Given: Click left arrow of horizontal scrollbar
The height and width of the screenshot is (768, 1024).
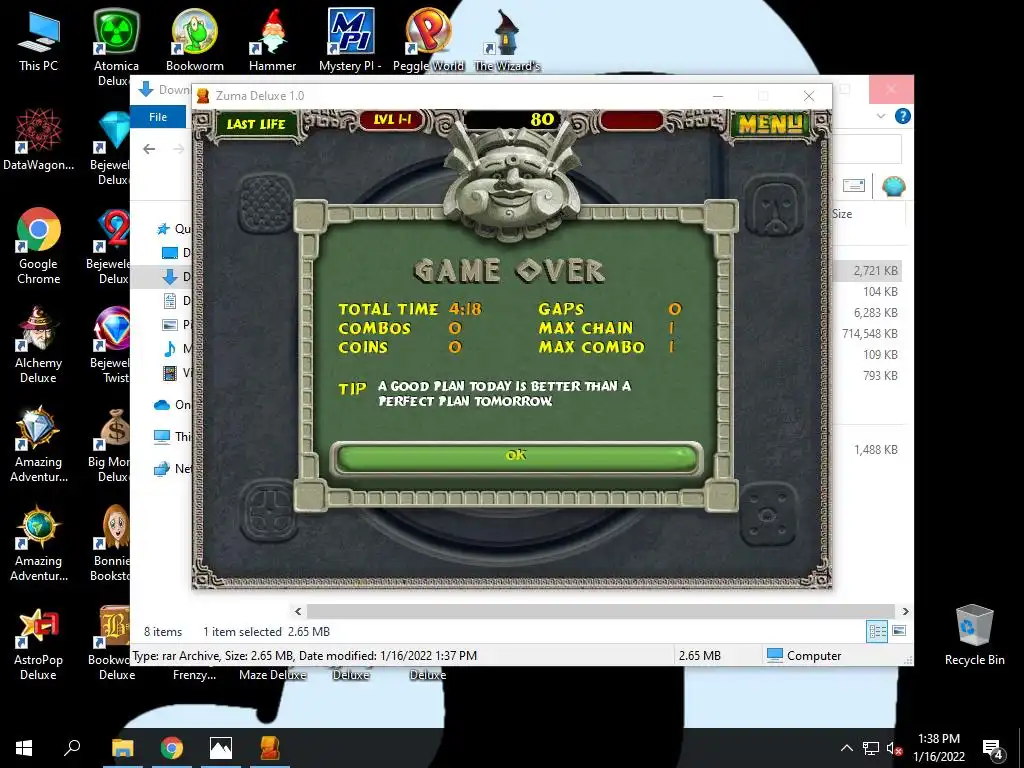Looking at the screenshot, I should pos(298,611).
